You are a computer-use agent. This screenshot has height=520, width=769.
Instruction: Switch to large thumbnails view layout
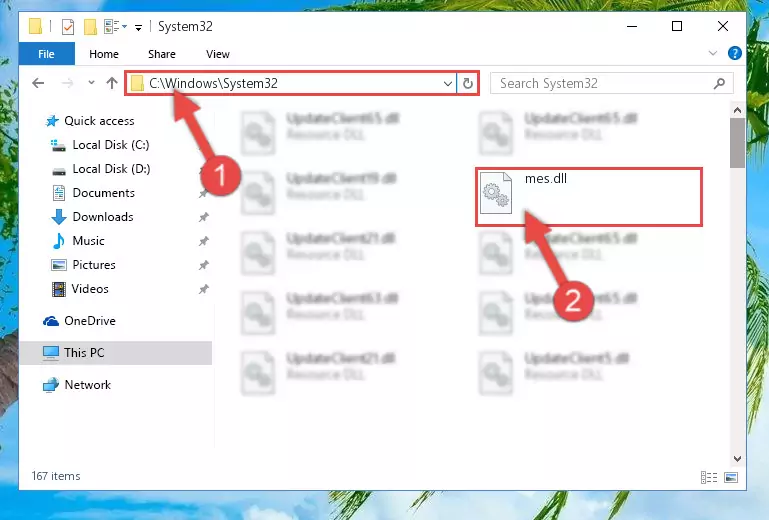point(731,477)
